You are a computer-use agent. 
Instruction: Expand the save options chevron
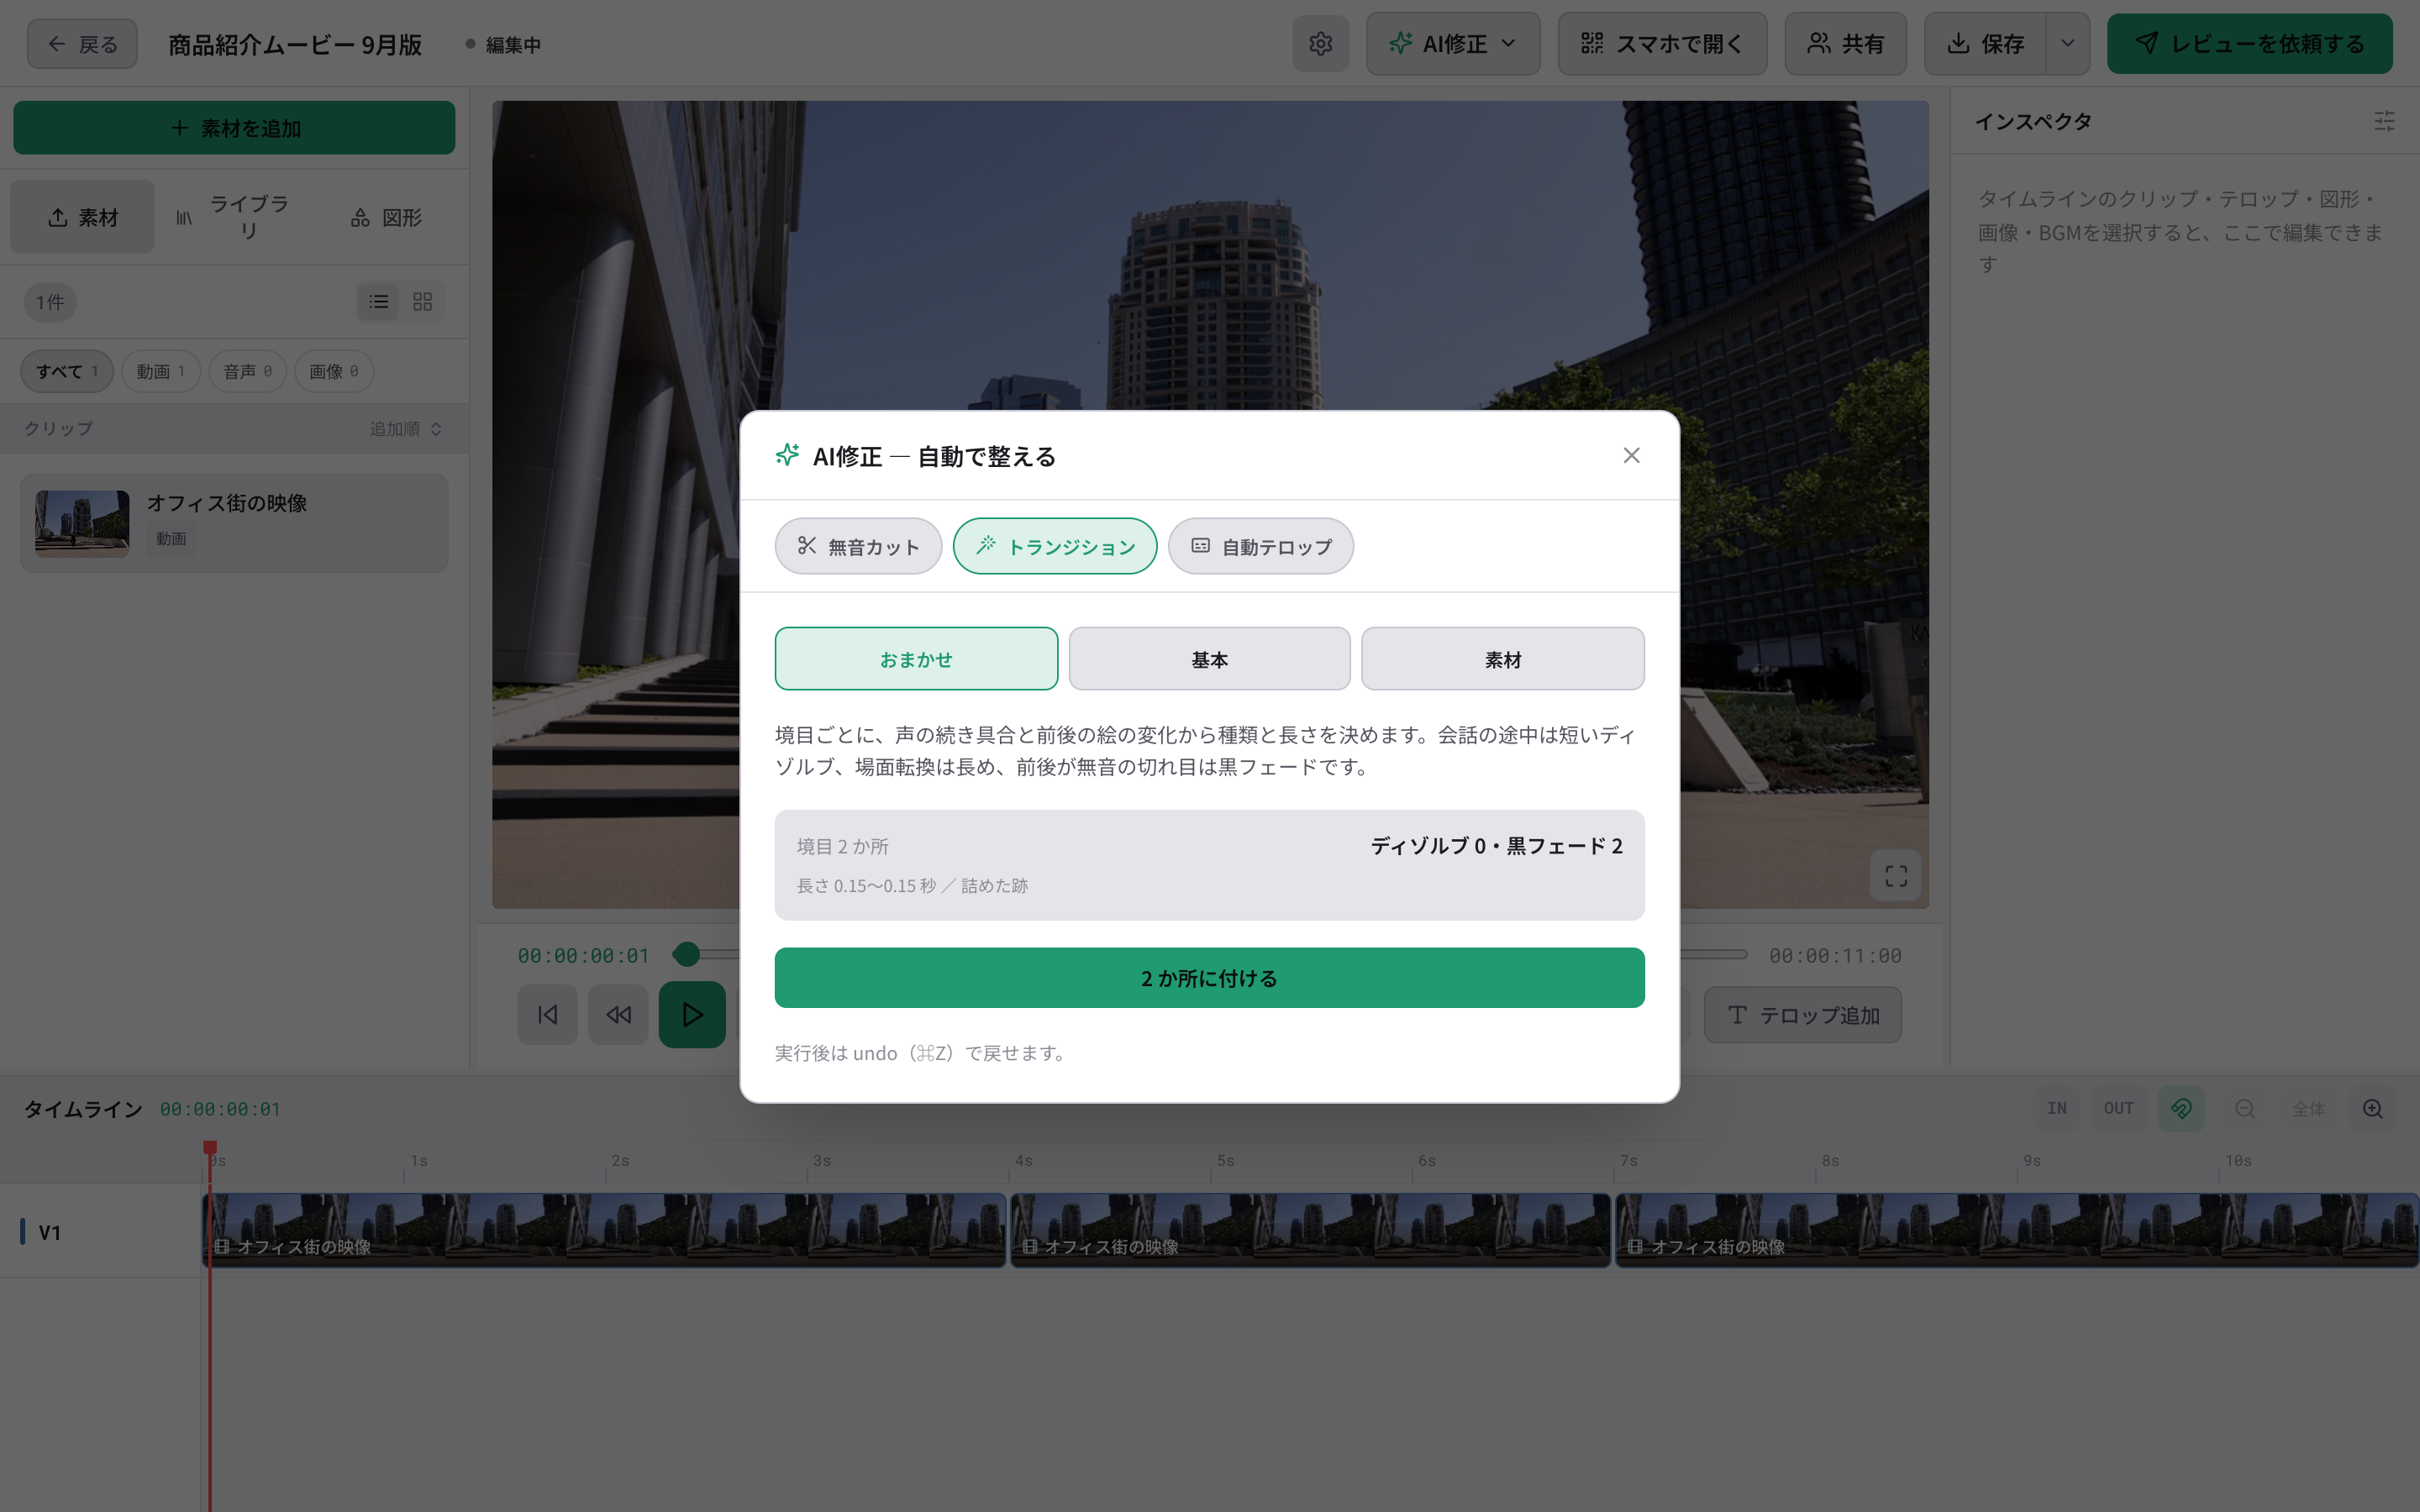click(x=2068, y=44)
